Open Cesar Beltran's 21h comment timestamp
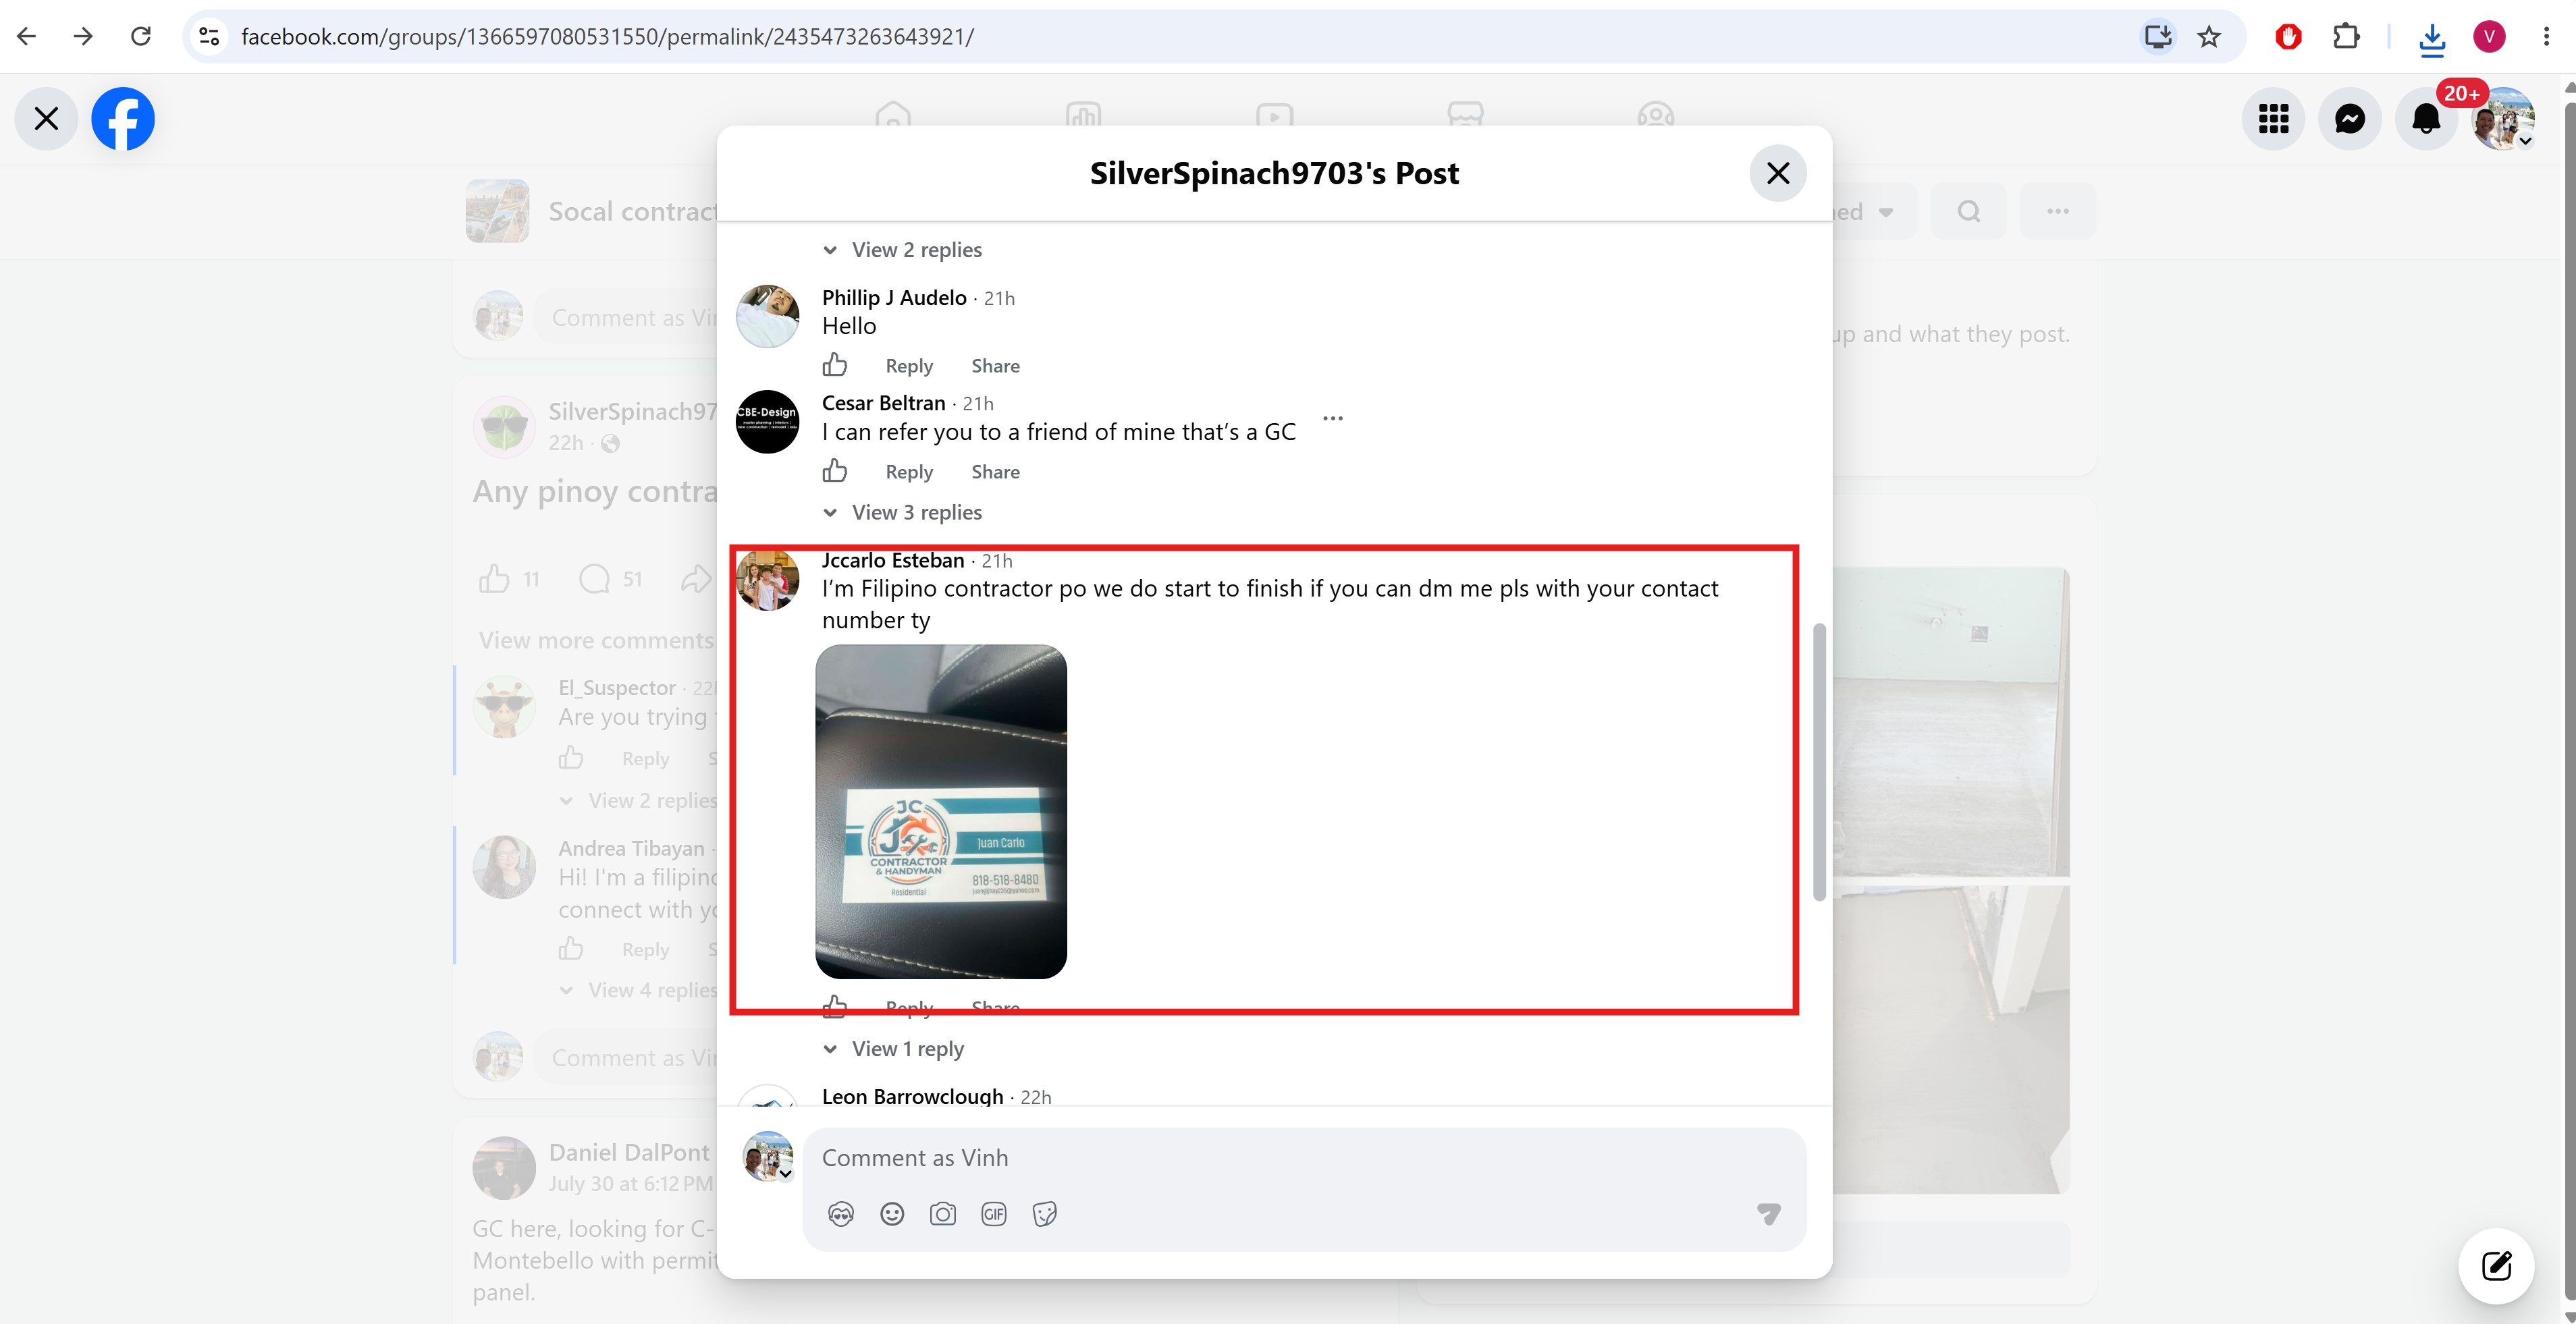The height and width of the screenshot is (1324, 2576). coord(978,404)
